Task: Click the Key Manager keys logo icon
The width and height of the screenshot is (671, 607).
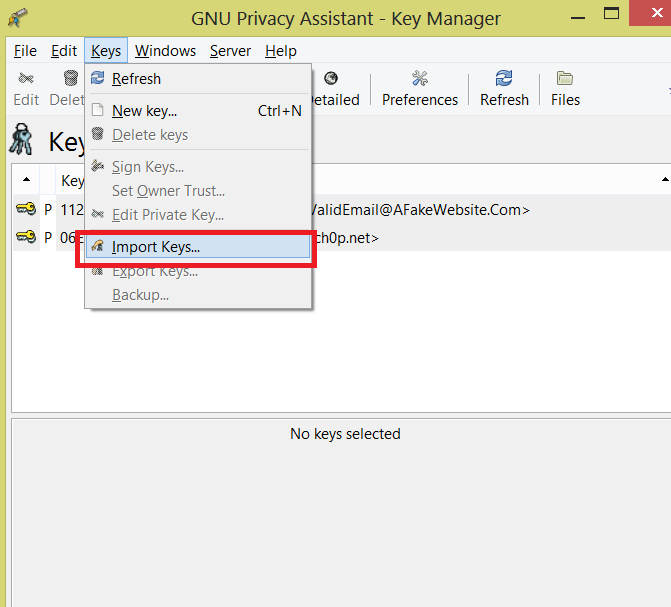Action: pyautogui.click(x=21, y=139)
